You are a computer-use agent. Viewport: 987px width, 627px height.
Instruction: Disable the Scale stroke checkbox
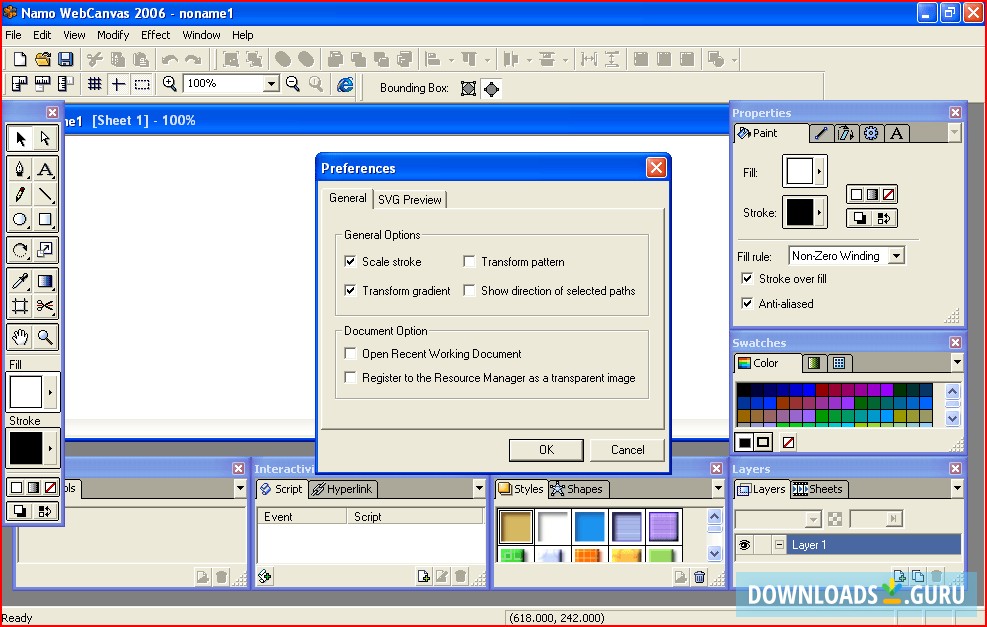(x=351, y=261)
